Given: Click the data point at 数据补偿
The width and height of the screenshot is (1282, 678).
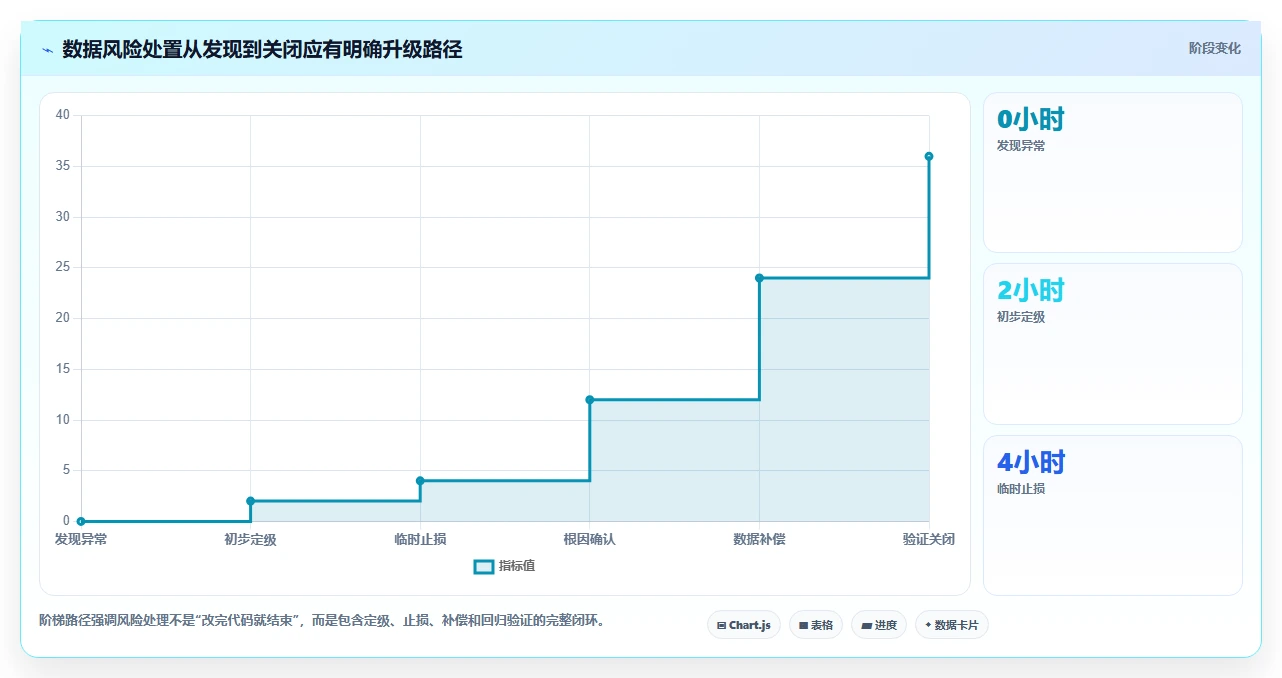Looking at the screenshot, I should click(759, 278).
